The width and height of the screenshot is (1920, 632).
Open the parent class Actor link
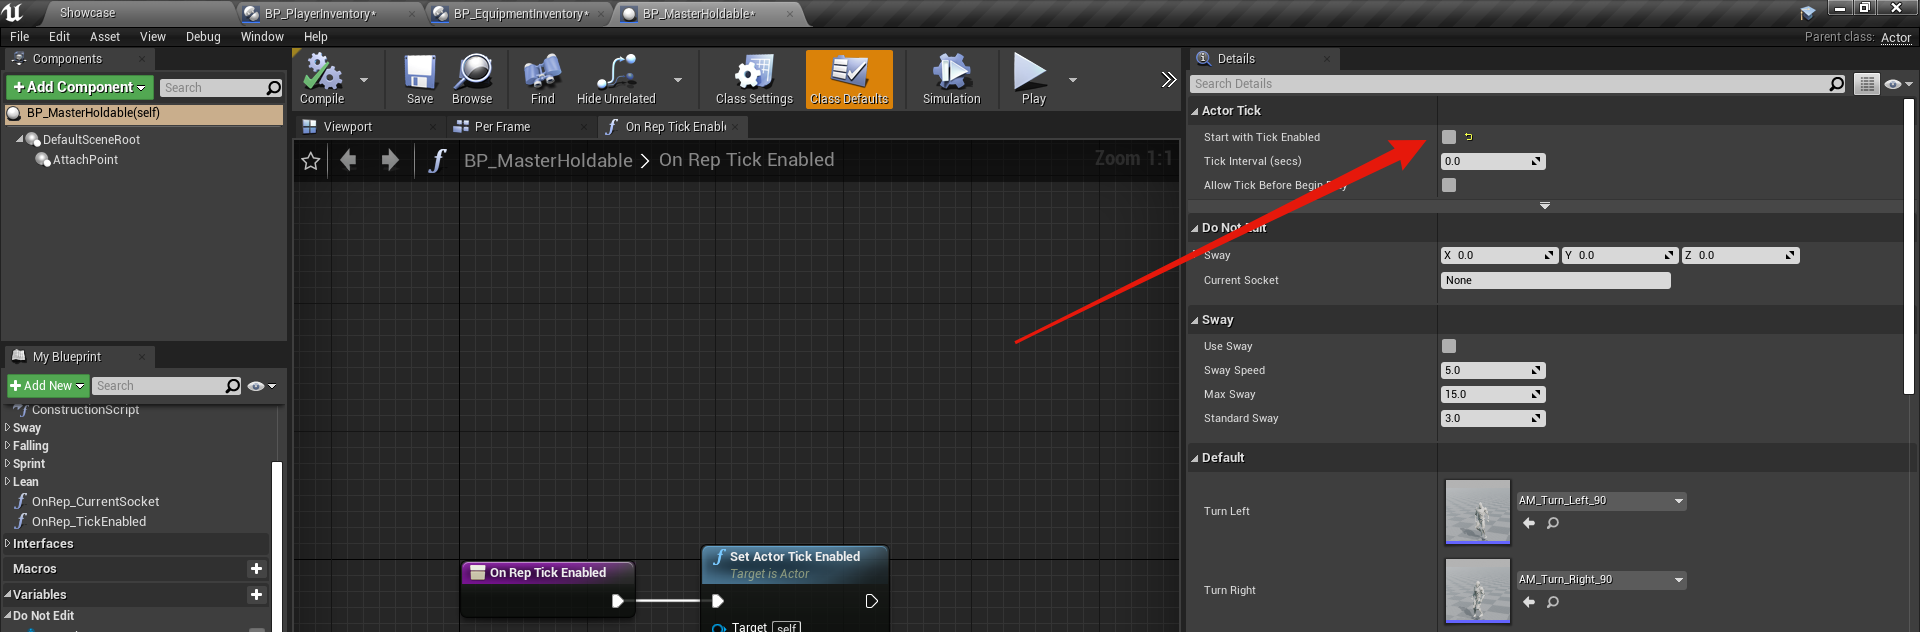point(1896,38)
